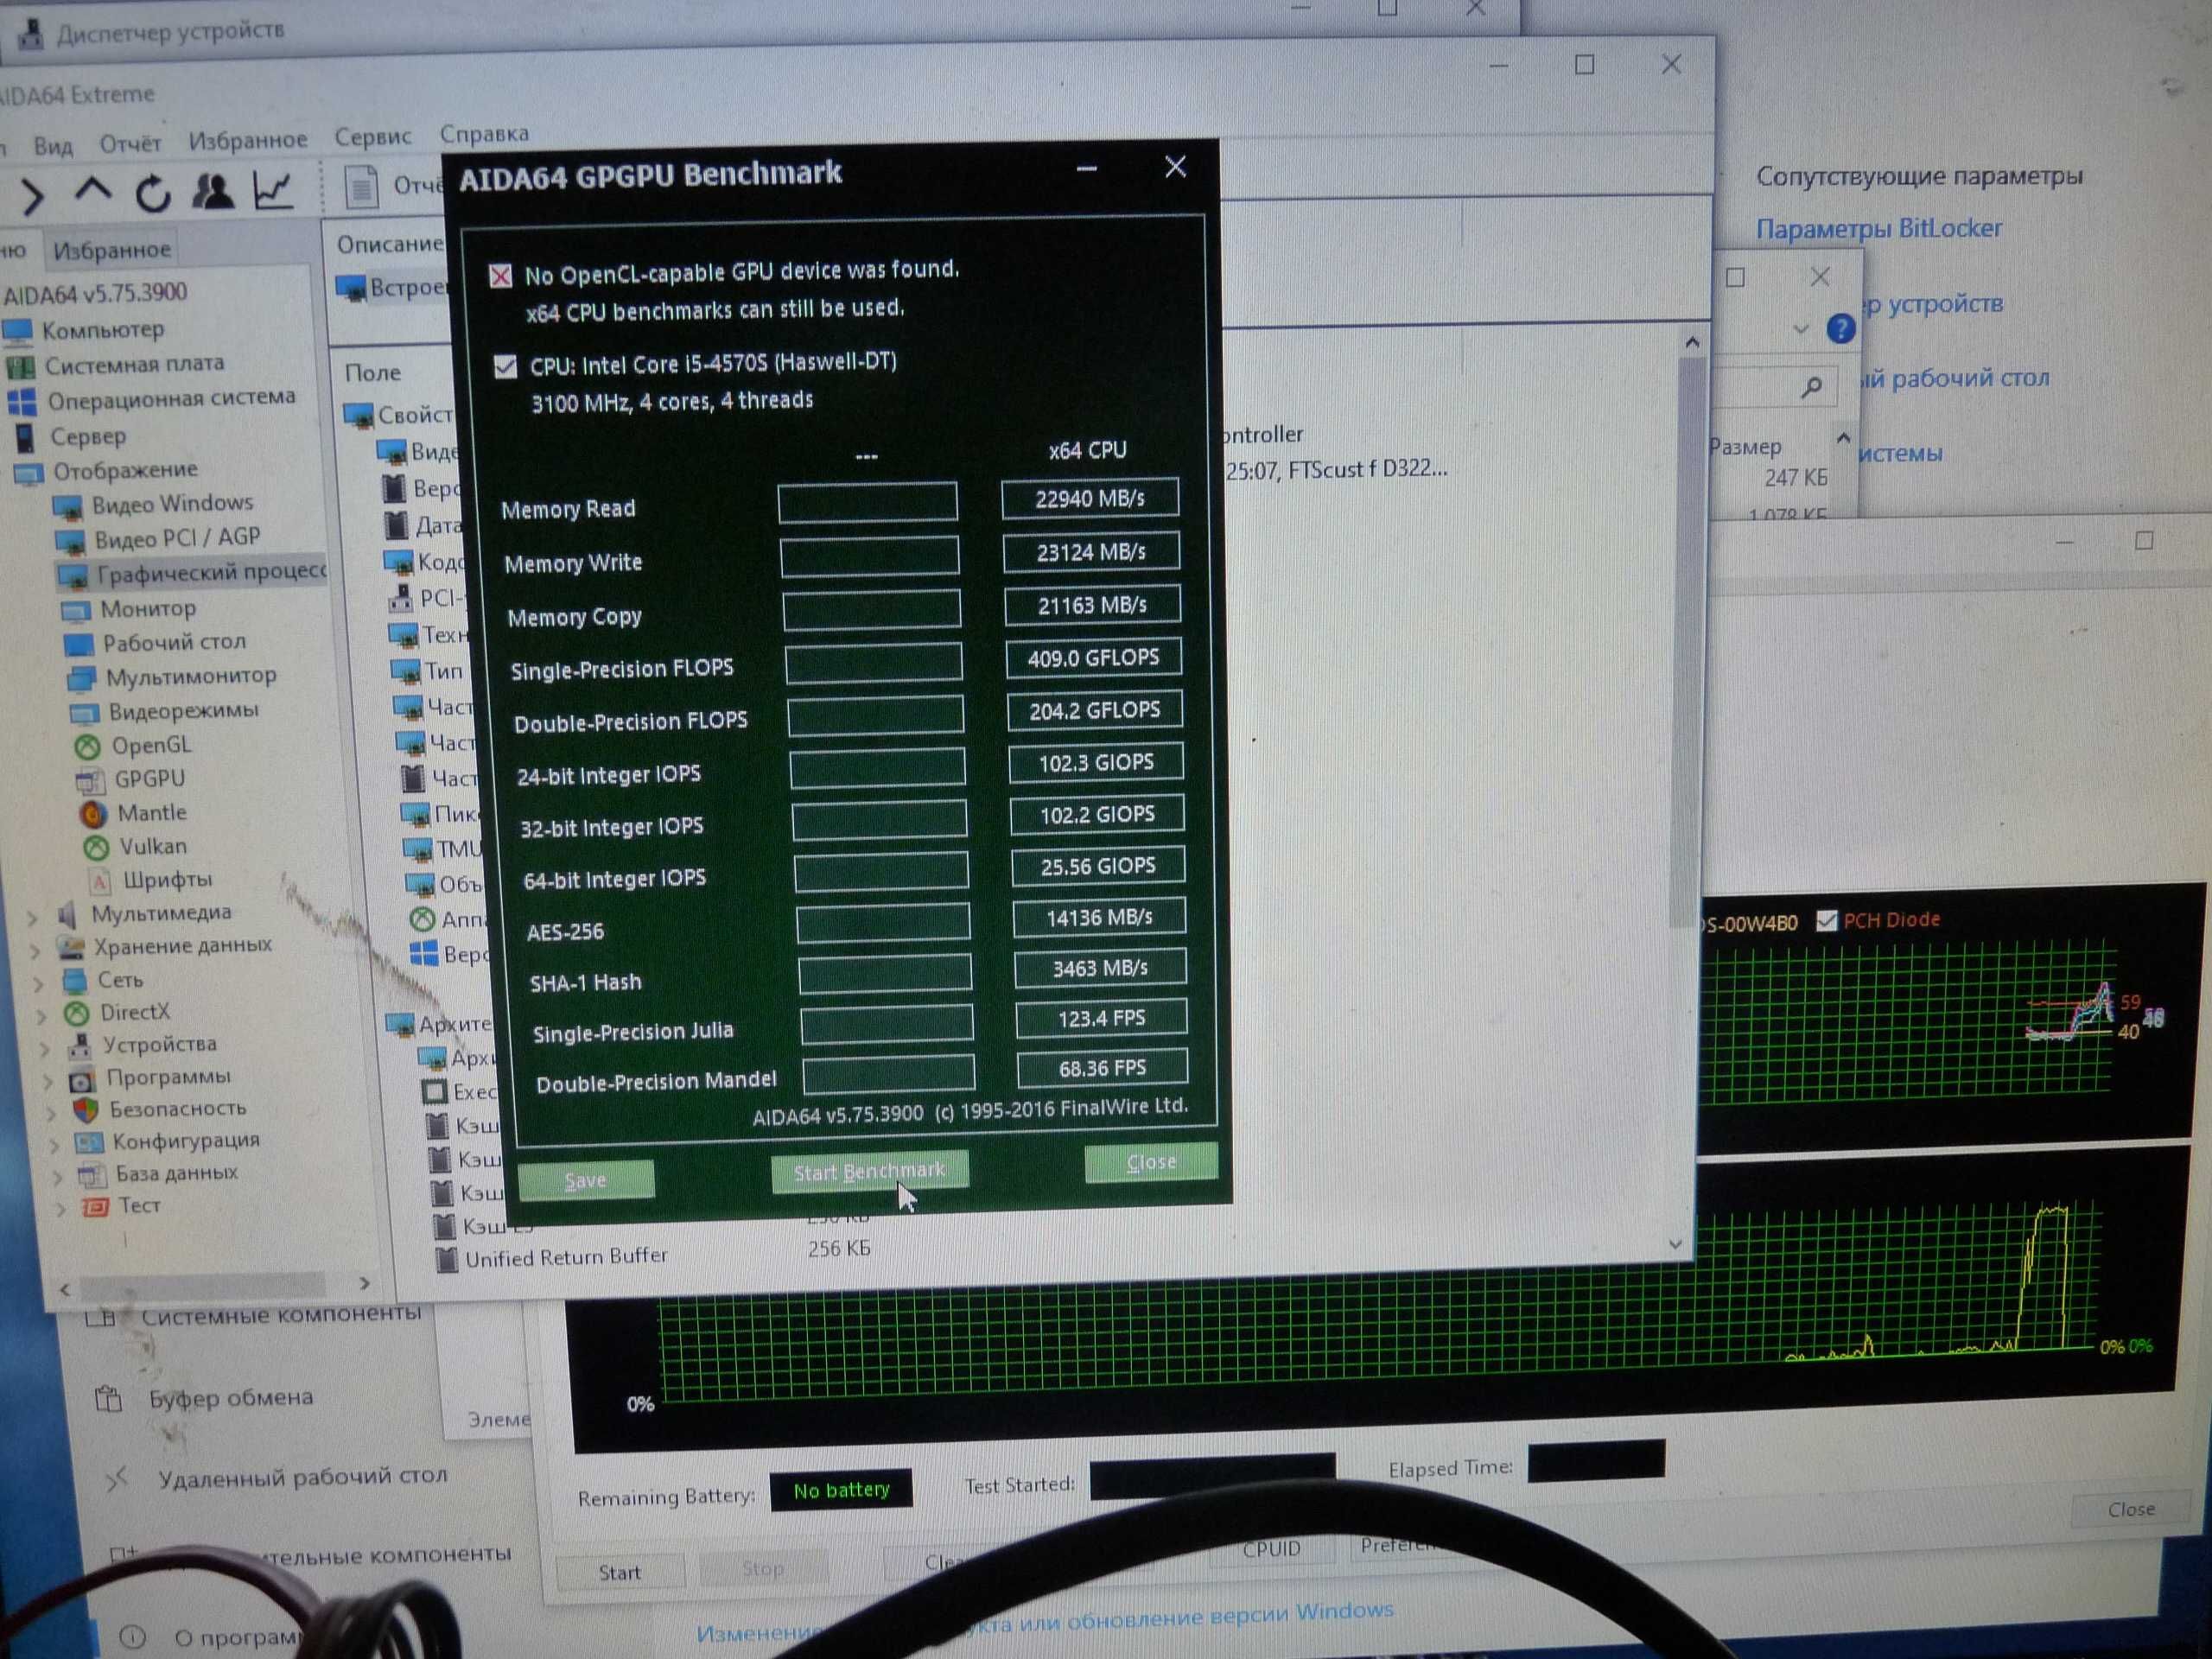Select Системная плата in the tree

point(134,364)
